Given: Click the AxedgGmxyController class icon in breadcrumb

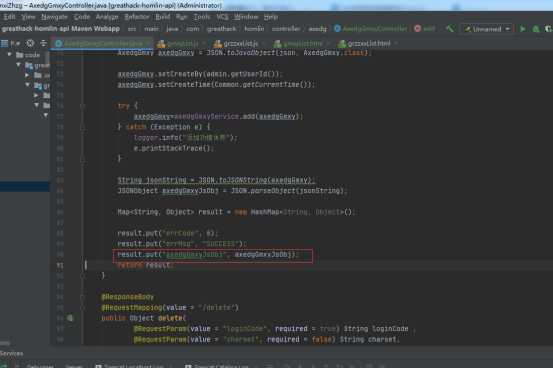Looking at the screenshot, I should 337,29.
